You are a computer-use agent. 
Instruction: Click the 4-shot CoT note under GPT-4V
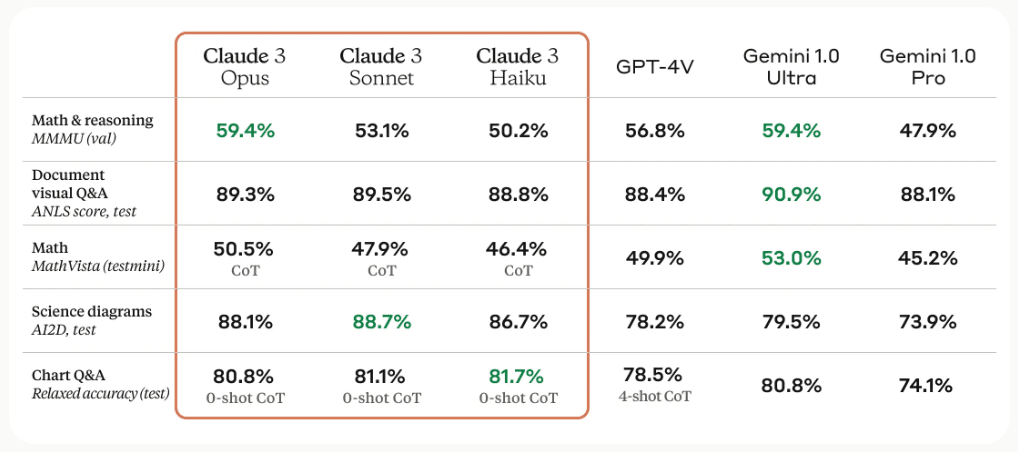654,395
